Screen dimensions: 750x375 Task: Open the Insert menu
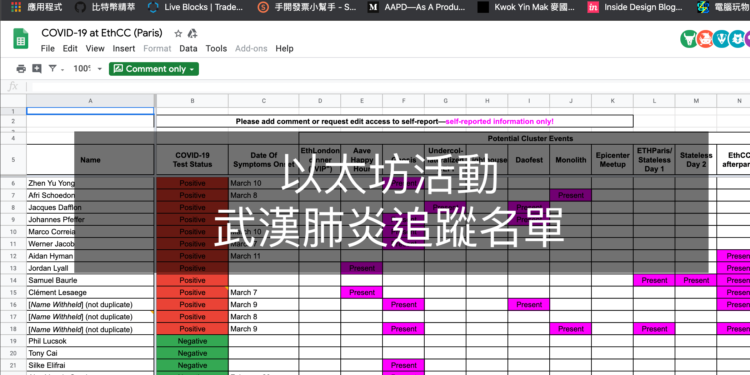pyautogui.click(x=124, y=48)
